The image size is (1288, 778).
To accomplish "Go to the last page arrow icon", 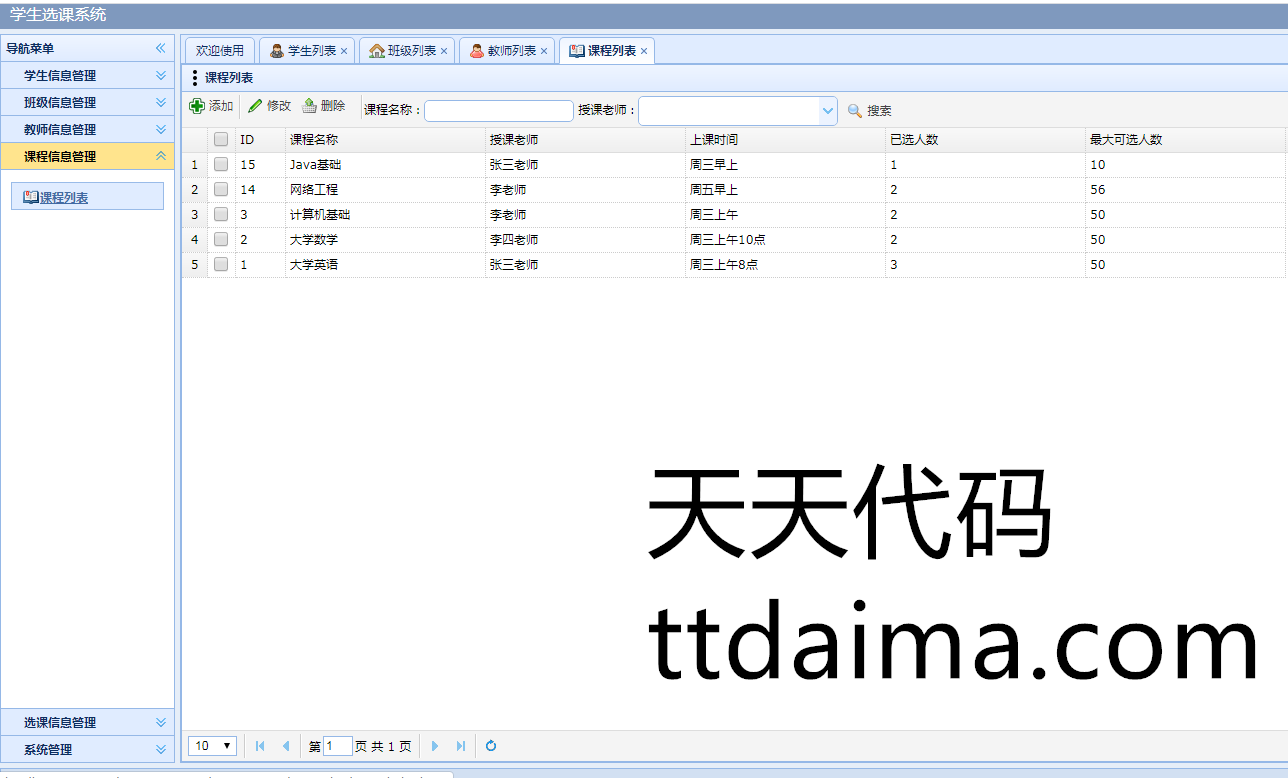I will coord(461,746).
